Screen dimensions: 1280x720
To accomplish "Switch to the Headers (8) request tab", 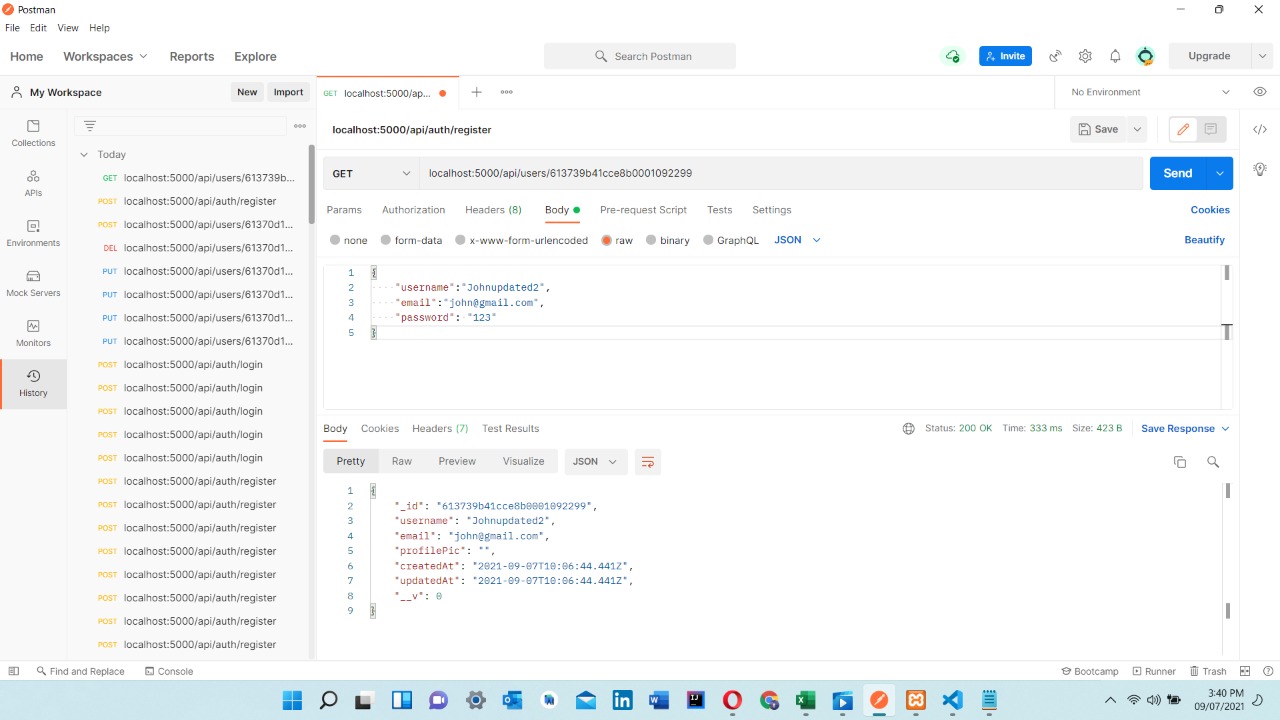I will tap(493, 210).
